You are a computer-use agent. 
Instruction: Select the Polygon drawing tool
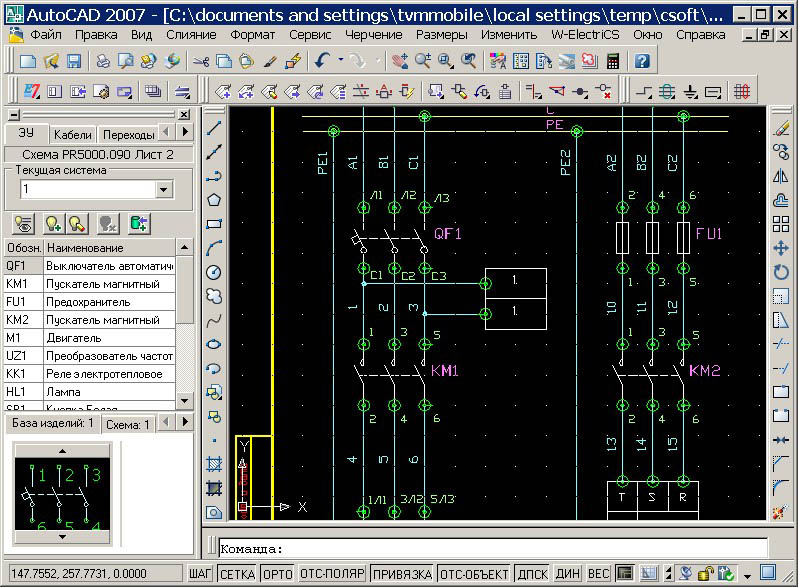point(214,200)
